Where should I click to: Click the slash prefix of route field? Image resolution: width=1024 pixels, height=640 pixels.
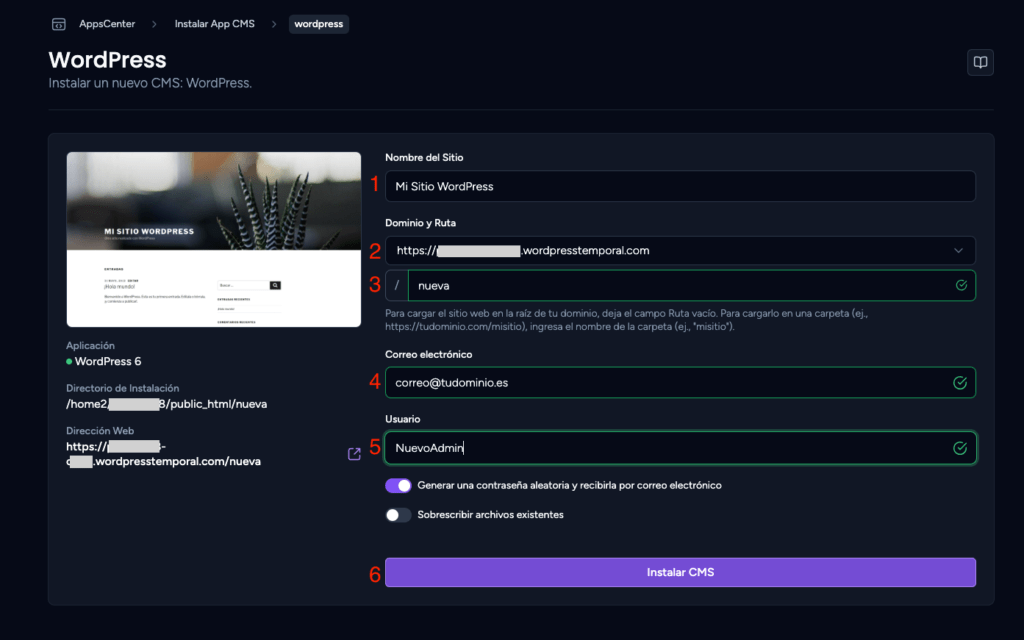pos(396,285)
